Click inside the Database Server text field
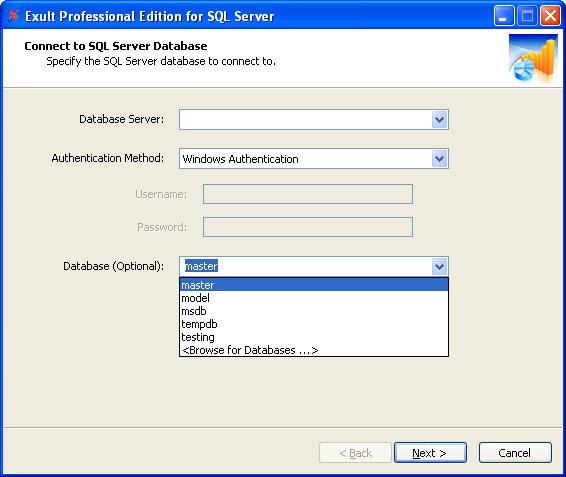The image size is (566, 477). pyautogui.click(x=305, y=120)
